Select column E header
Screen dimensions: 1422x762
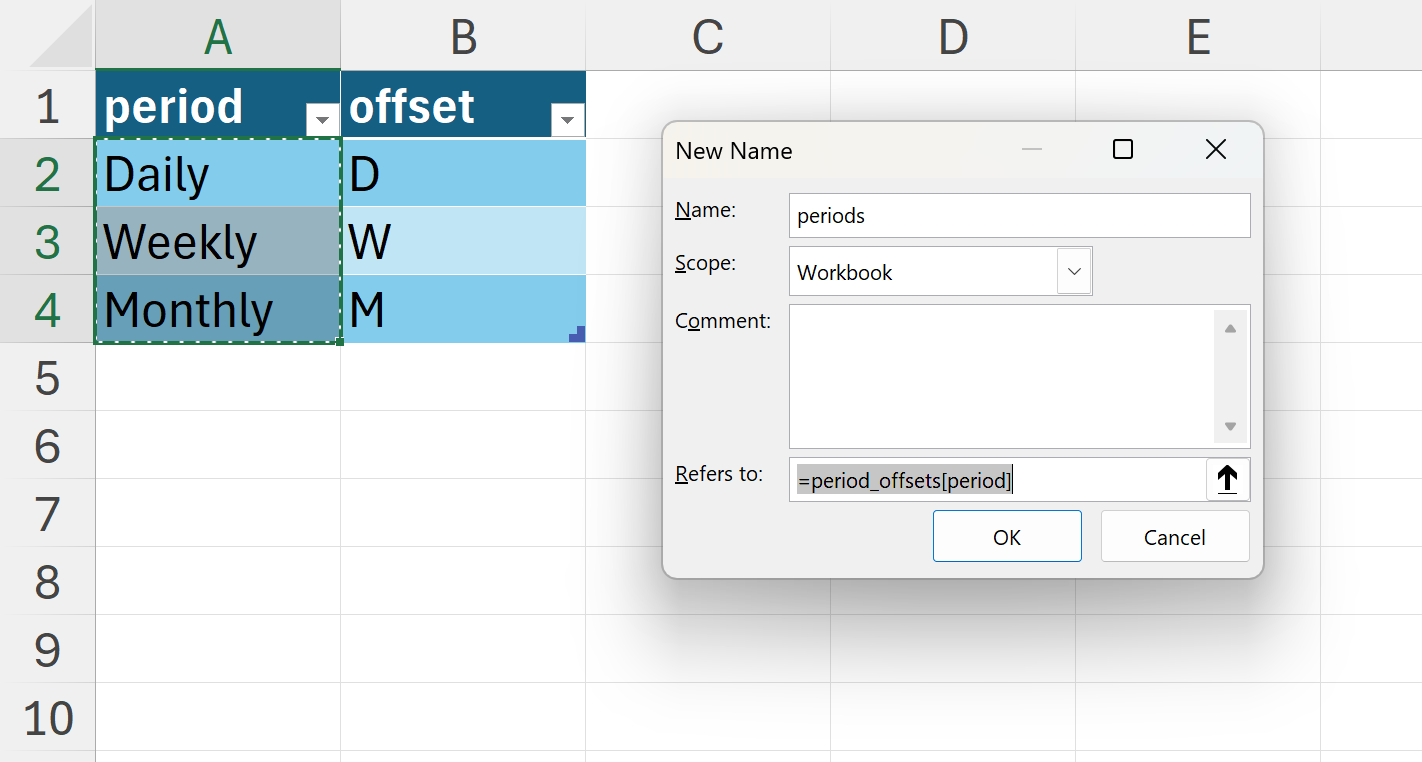[x=1198, y=37]
